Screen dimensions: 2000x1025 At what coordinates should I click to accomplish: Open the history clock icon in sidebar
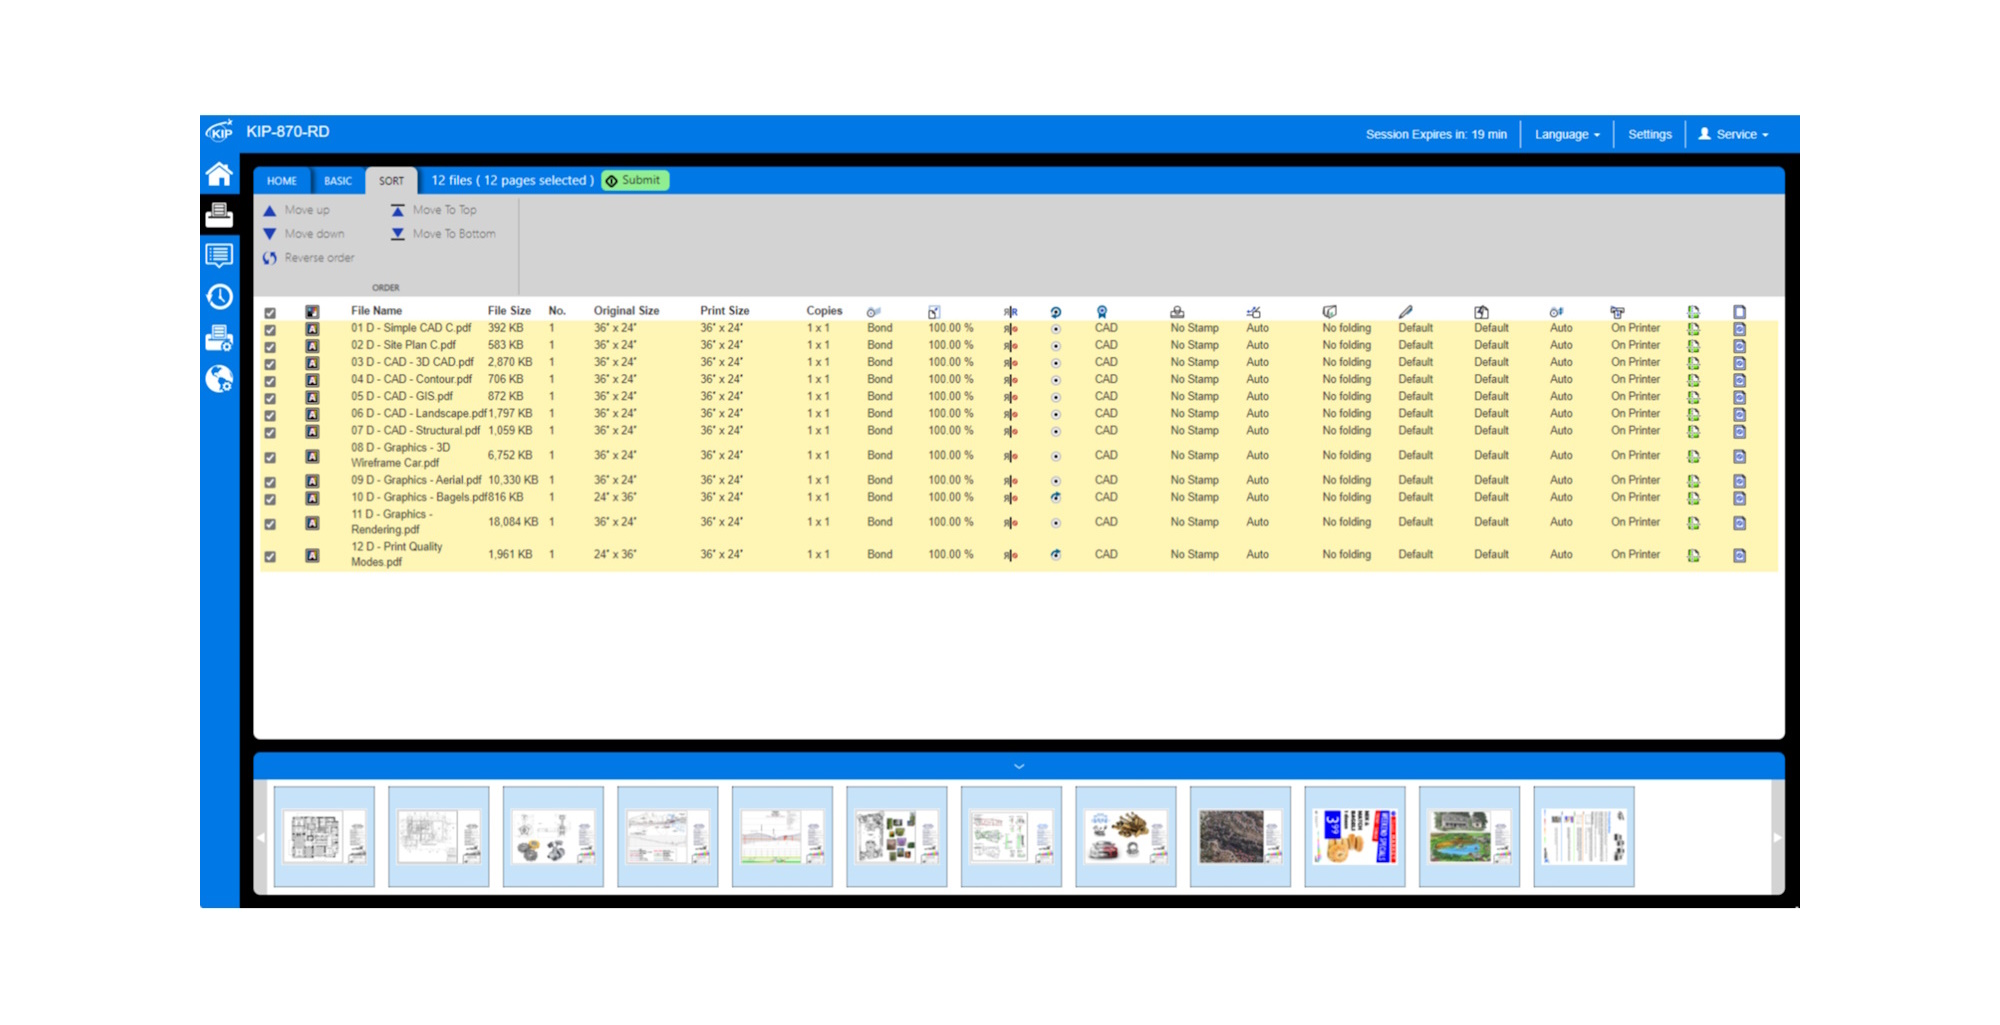point(219,296)
